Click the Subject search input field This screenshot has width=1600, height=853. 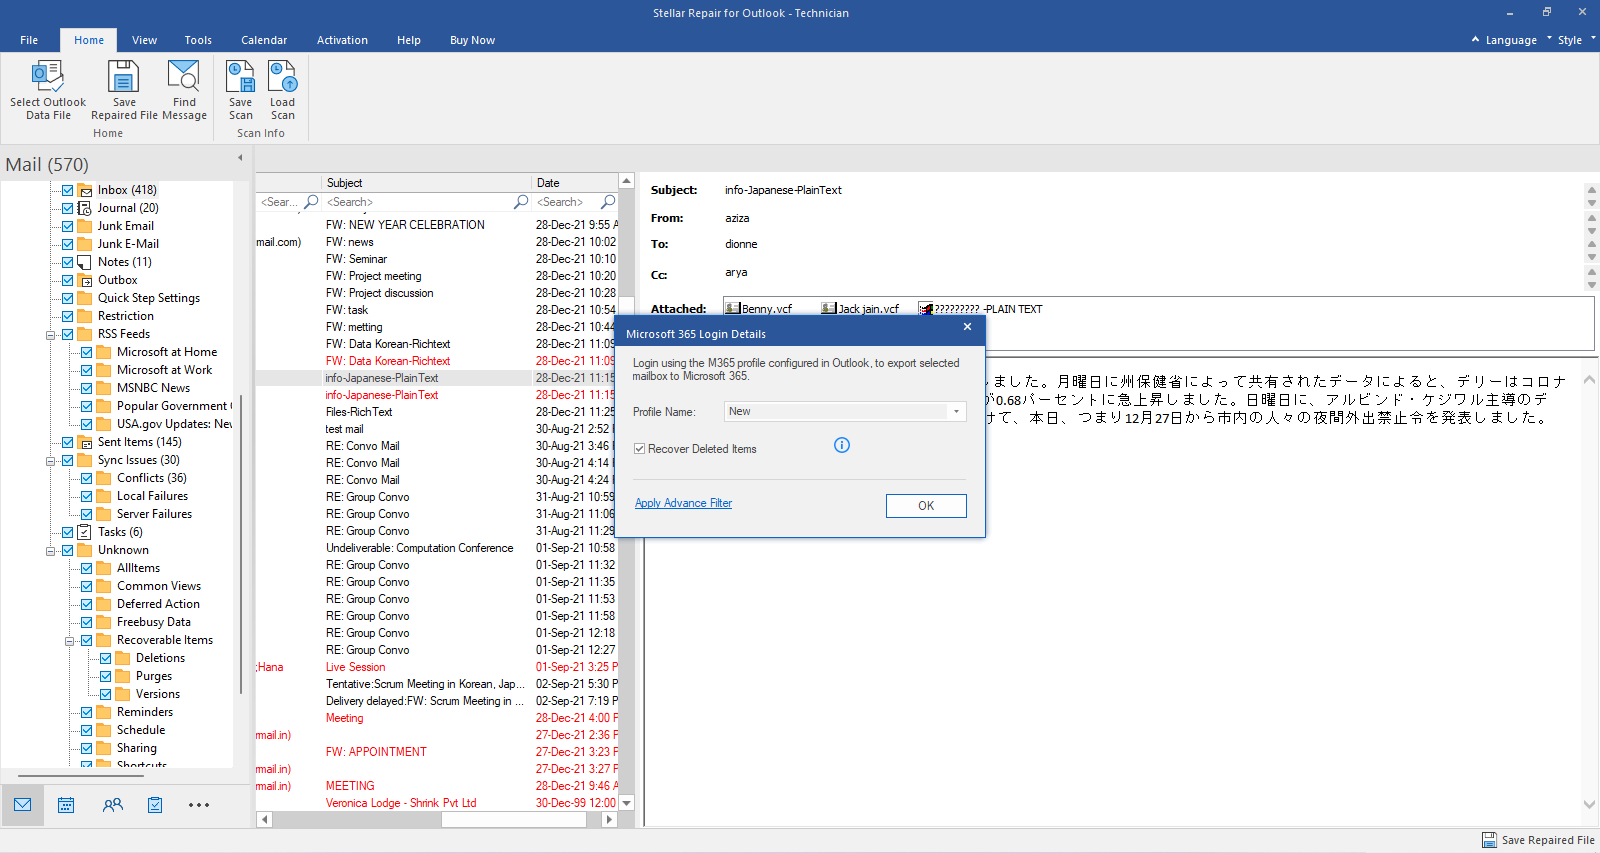pyautogui.click(x=418, y=202)
